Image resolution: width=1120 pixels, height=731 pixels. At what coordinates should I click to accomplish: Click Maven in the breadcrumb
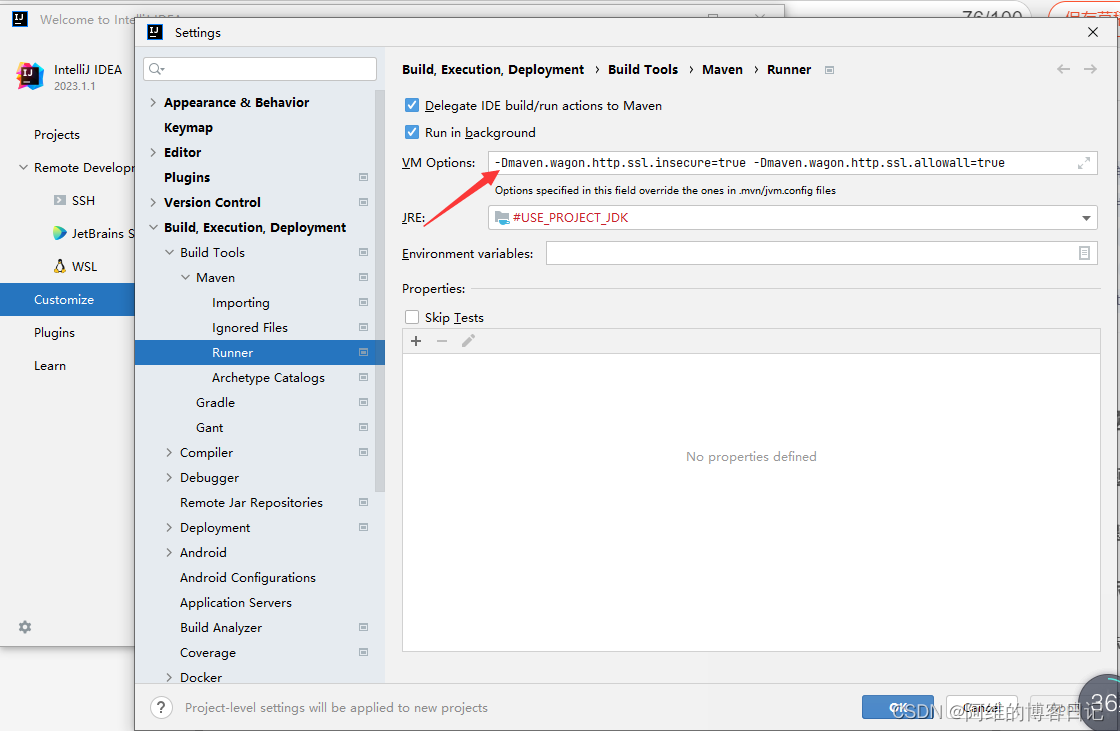click(x=722, y=69)
